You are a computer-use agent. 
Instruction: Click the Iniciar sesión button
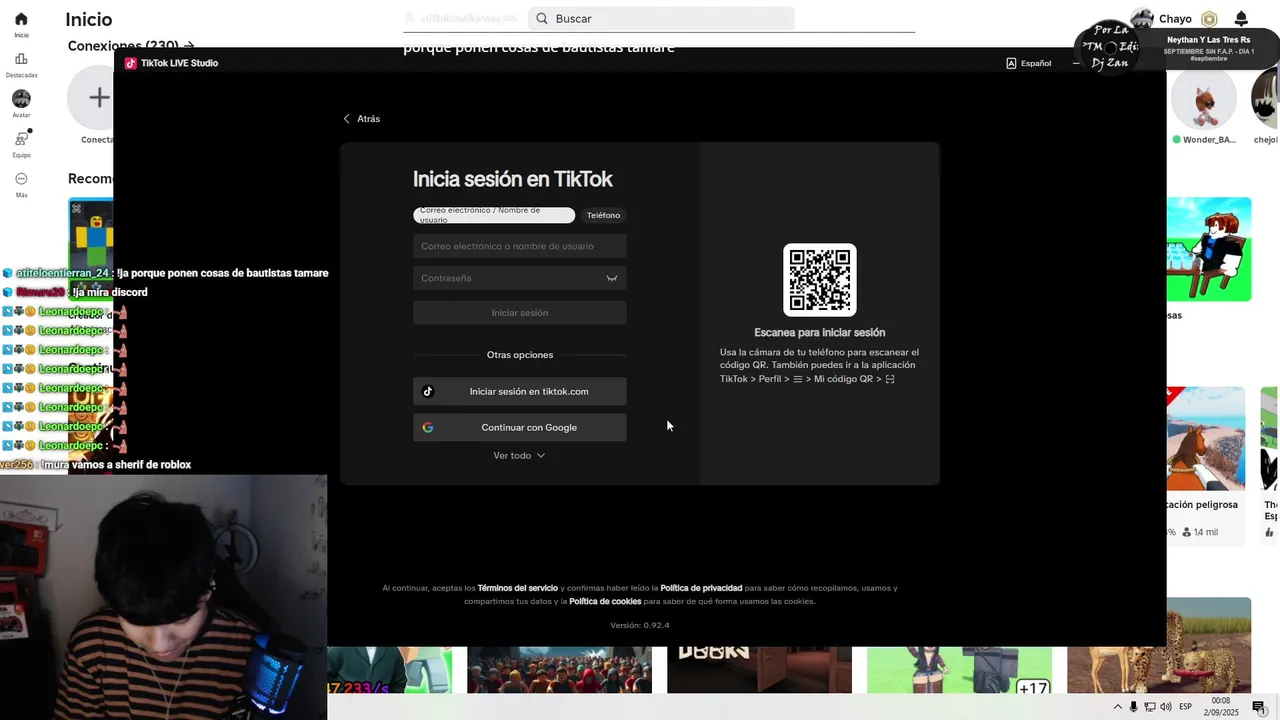[520, 313]
